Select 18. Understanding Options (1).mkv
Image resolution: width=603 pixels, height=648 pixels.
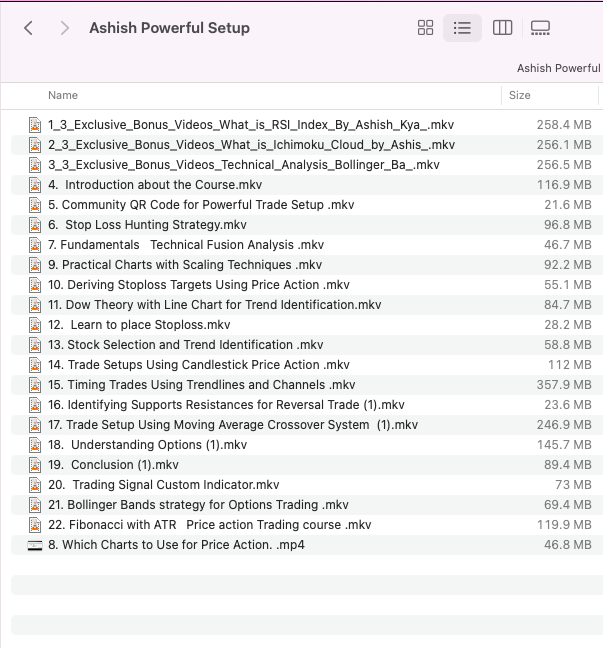[147, 445]
